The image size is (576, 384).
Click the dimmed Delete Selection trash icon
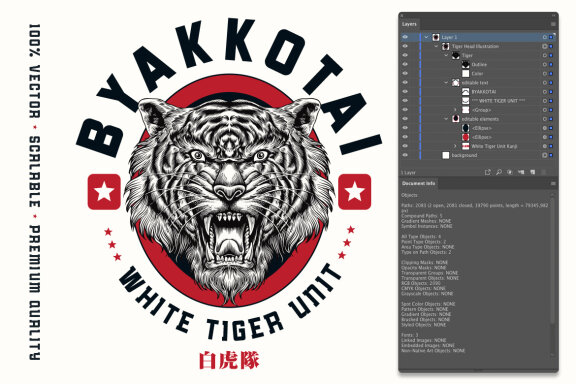(544, 172)
